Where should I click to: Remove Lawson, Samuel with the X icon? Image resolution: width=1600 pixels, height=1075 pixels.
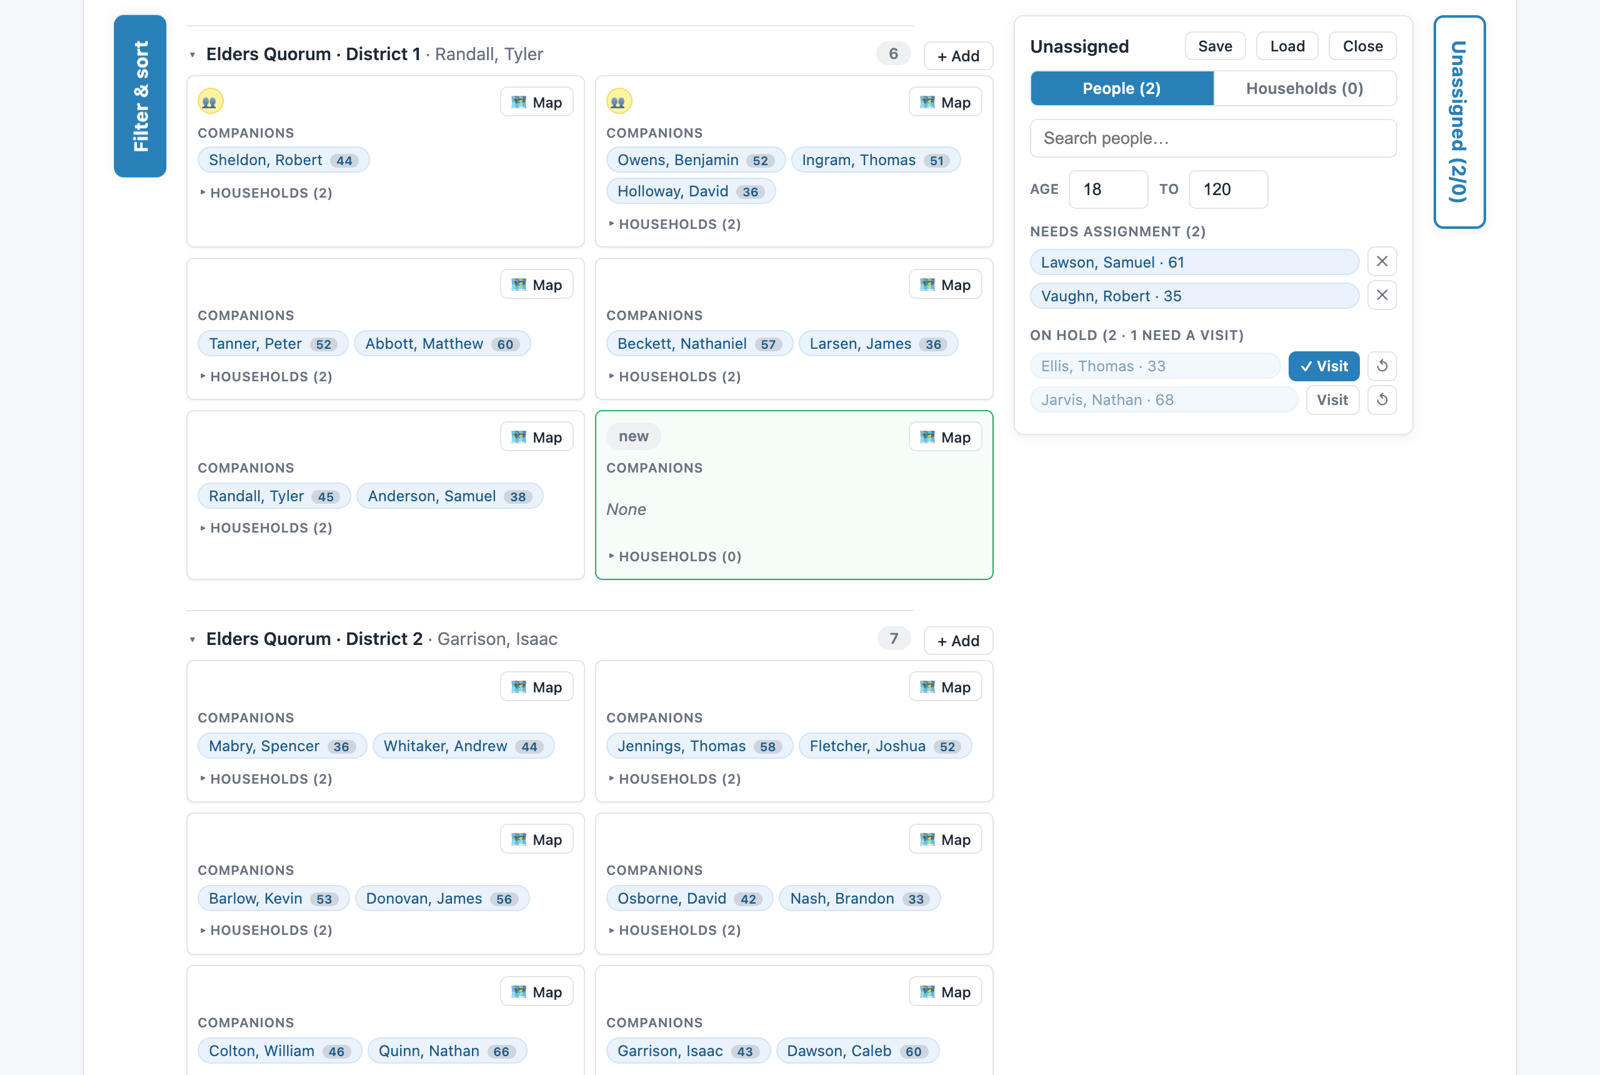[1382, 262]
